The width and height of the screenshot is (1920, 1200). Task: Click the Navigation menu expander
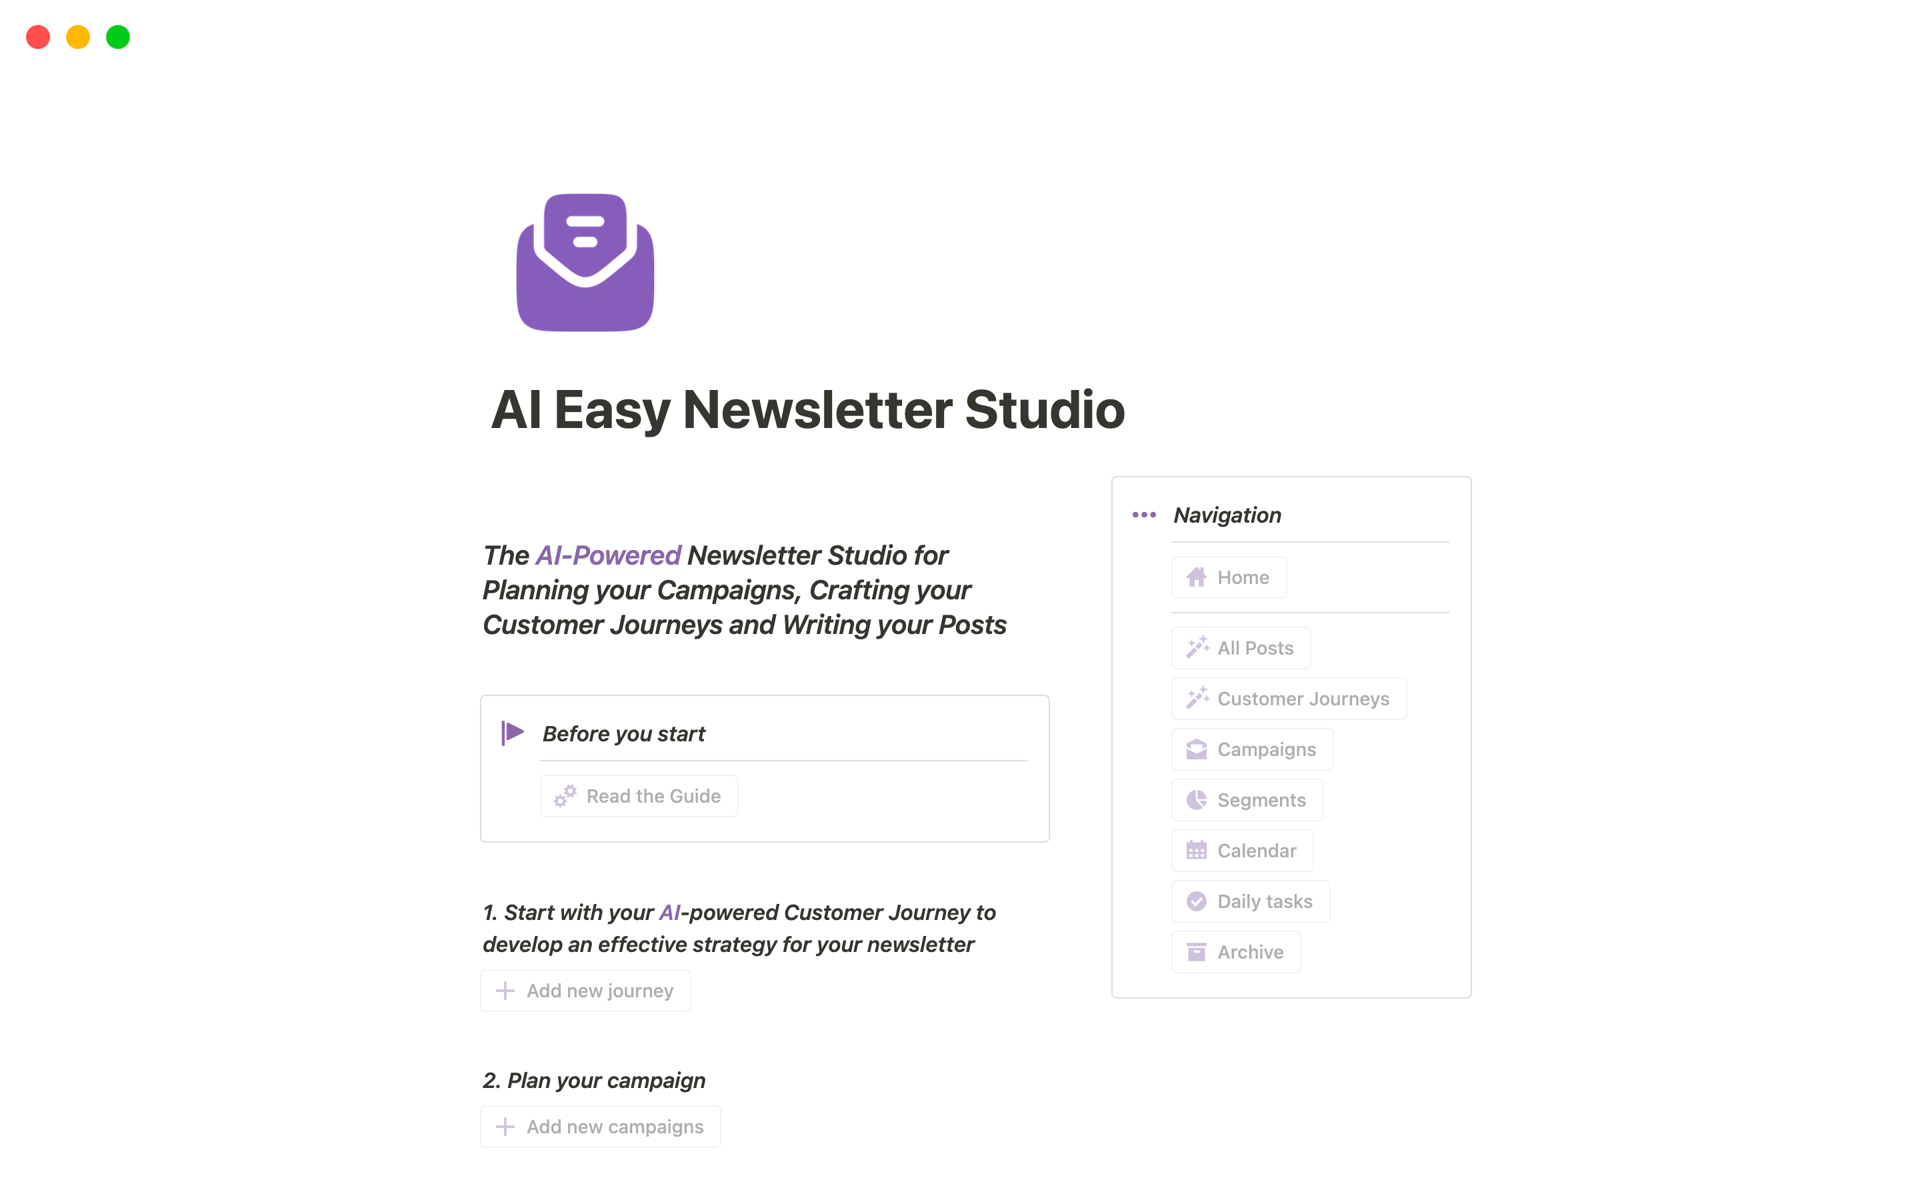pyautogui.click(x=1145, y=514)
